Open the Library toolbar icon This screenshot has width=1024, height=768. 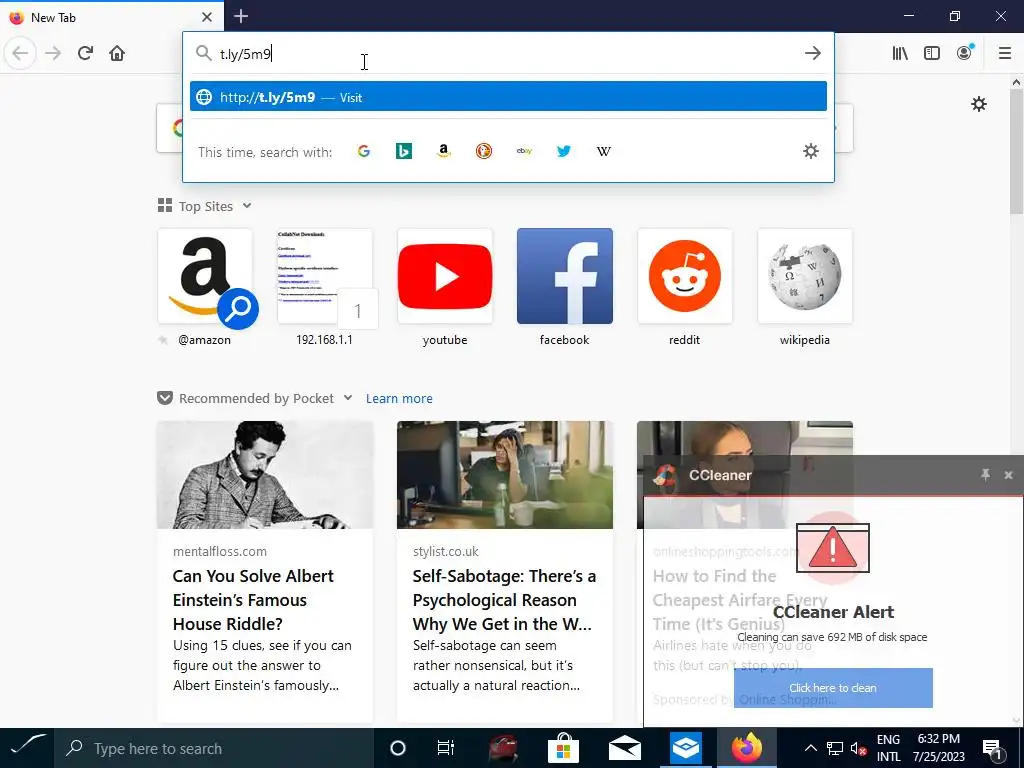(900, 53)
